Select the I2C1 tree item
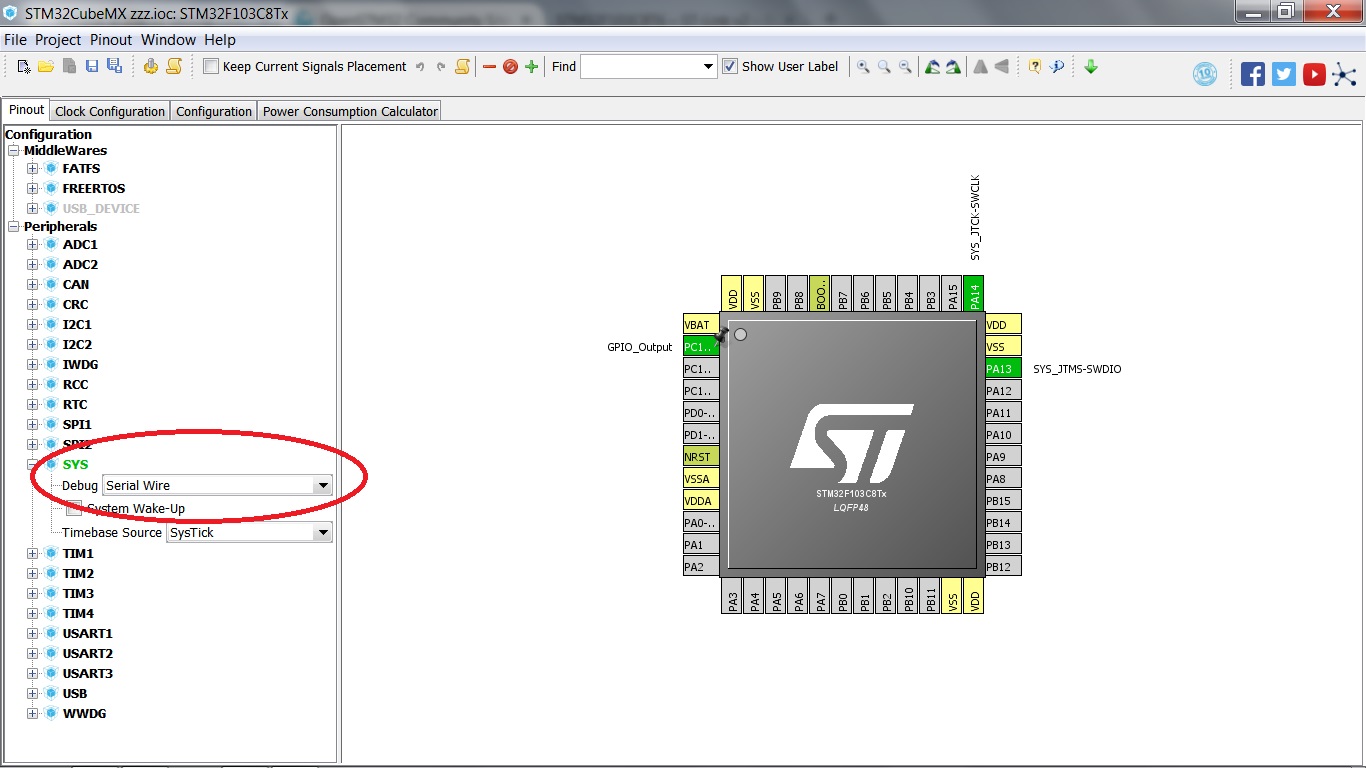This screenshot has height=768, width=1366. point(77,324)
